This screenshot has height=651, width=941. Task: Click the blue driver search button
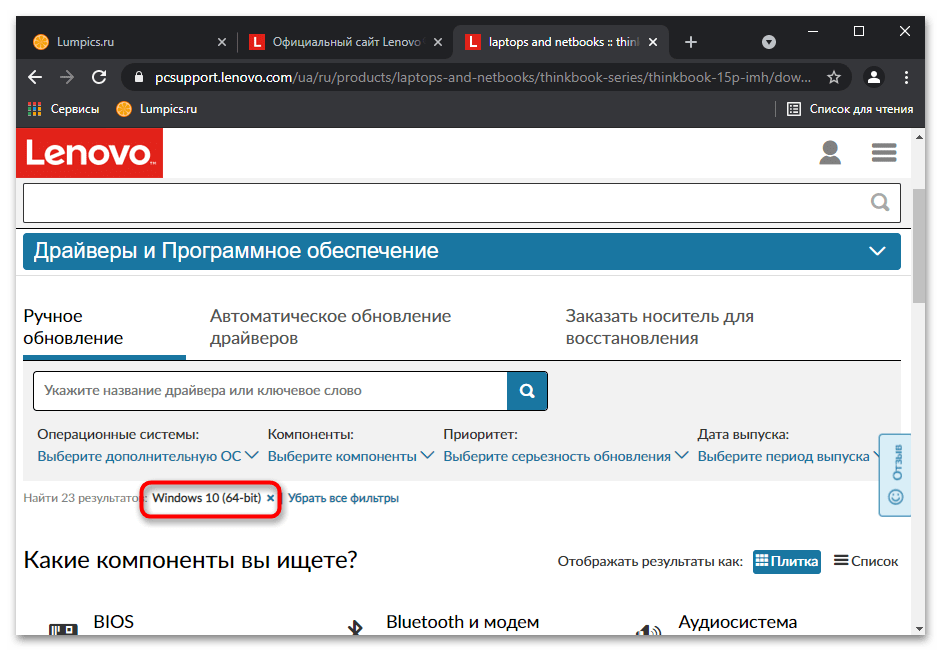pyautogui.click(x=527, y=391)
